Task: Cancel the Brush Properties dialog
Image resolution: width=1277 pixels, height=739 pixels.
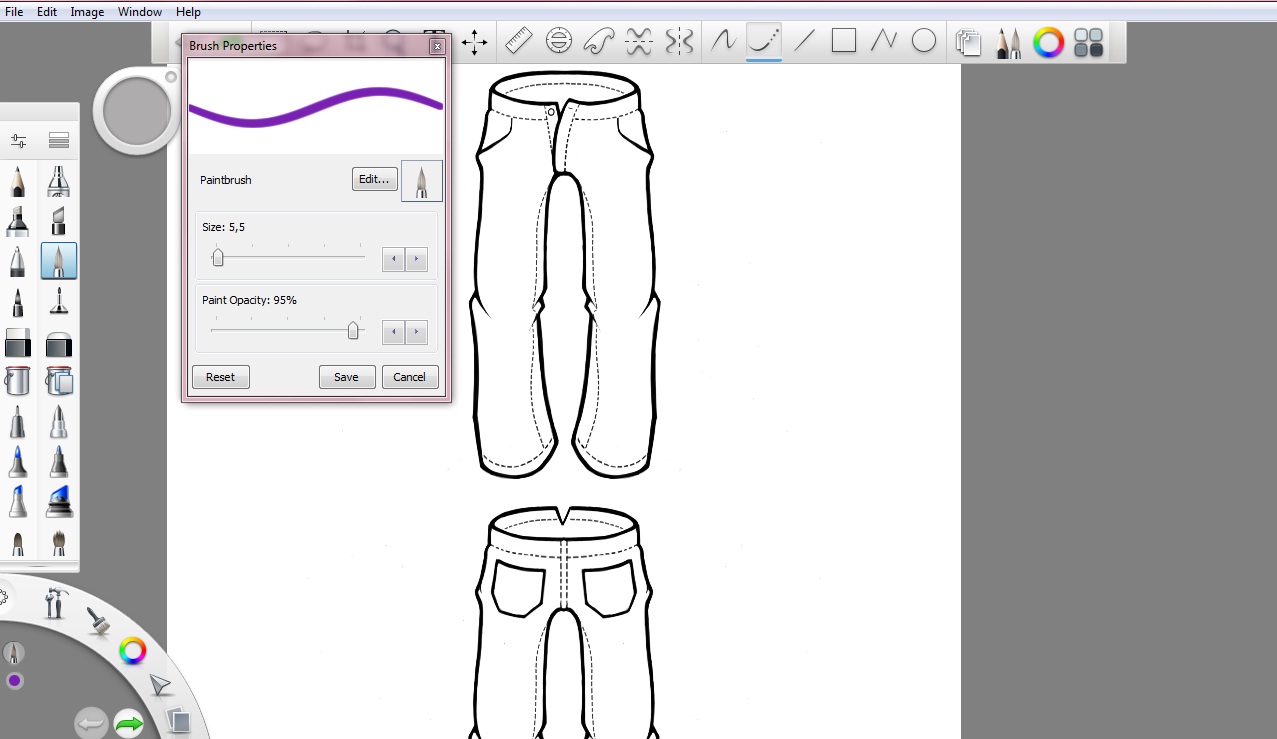Action: pos(410,377)
